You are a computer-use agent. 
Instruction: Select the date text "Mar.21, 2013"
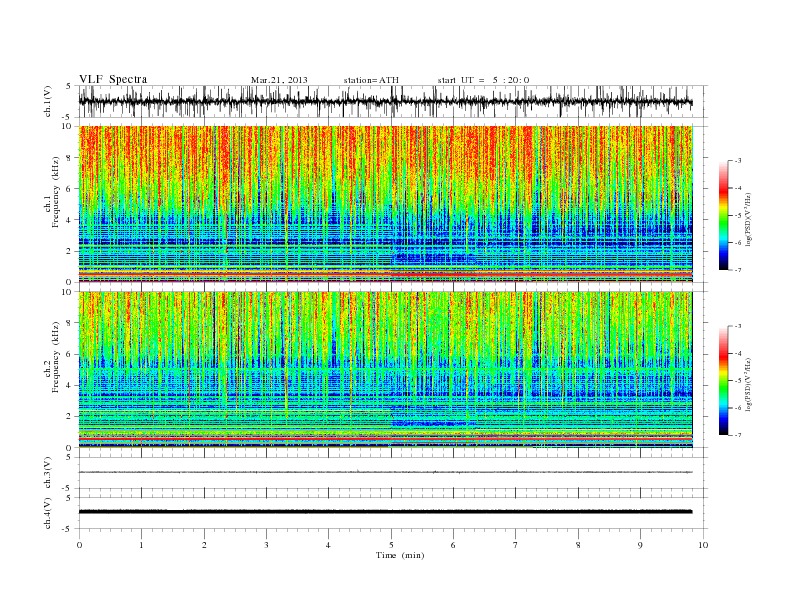[279, 80]
